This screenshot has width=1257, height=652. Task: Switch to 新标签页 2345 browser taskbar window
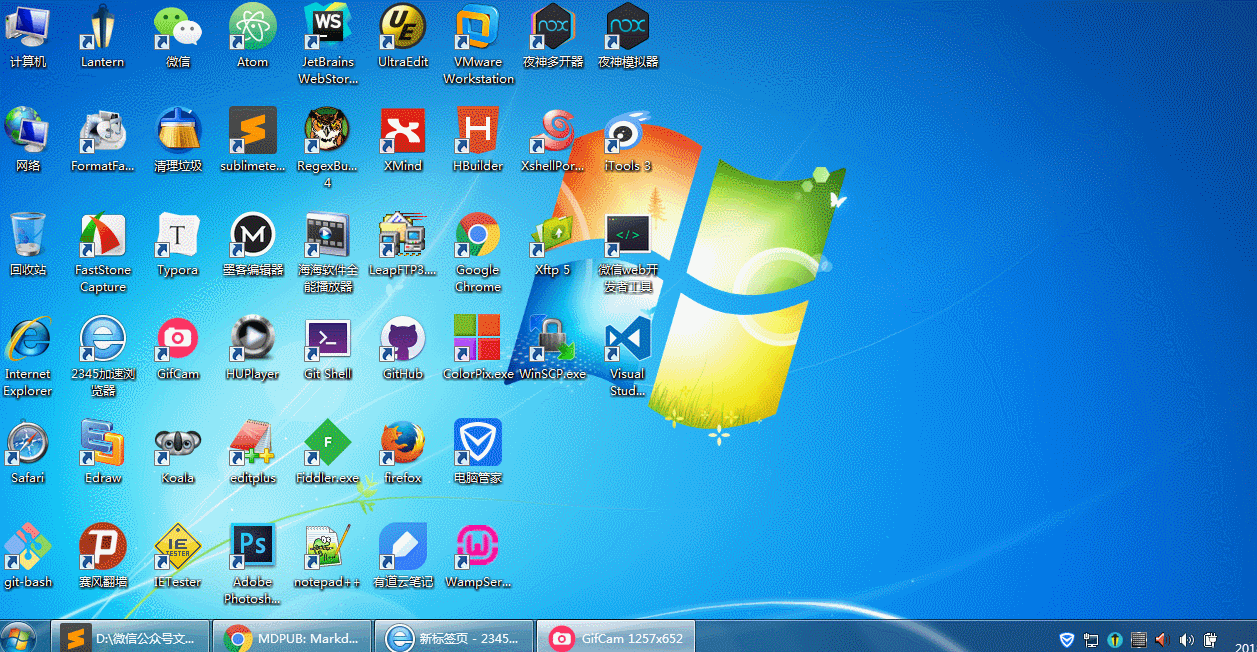pos(455,637)
